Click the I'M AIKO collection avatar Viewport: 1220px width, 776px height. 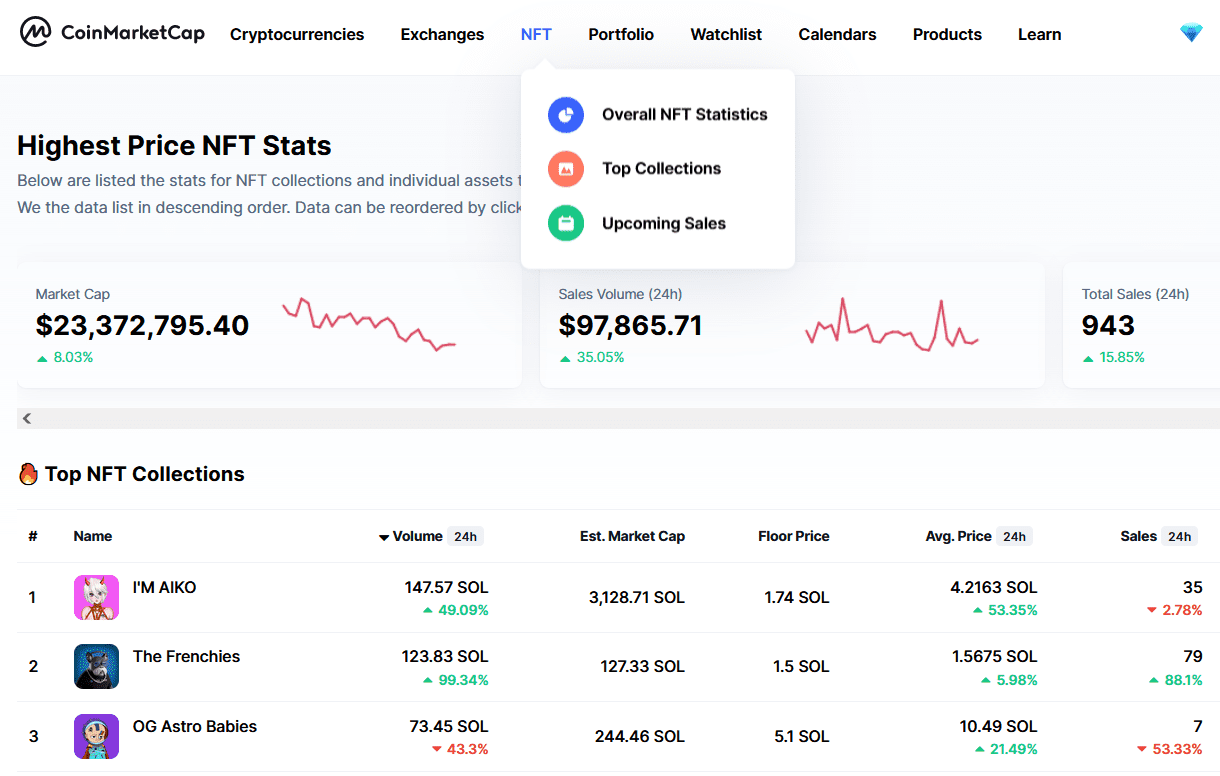tap(96, 597)
